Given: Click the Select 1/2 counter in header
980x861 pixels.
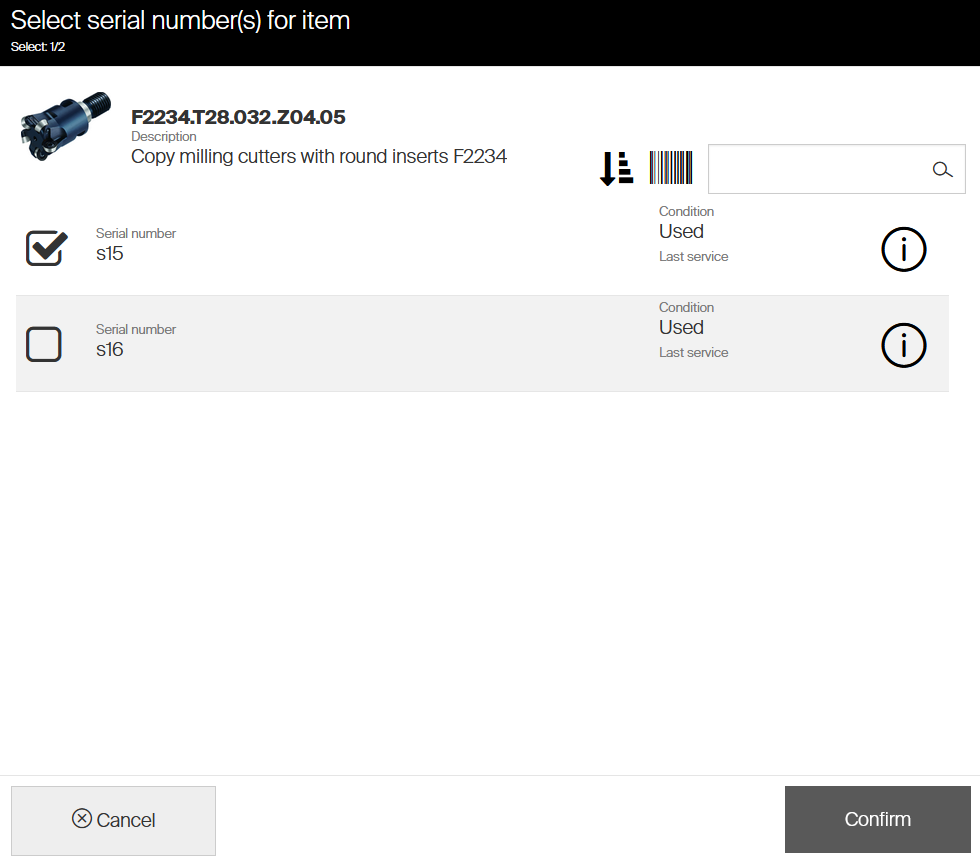Looking at the screenshot, I should pyautogui.click(x=39, y=46).
